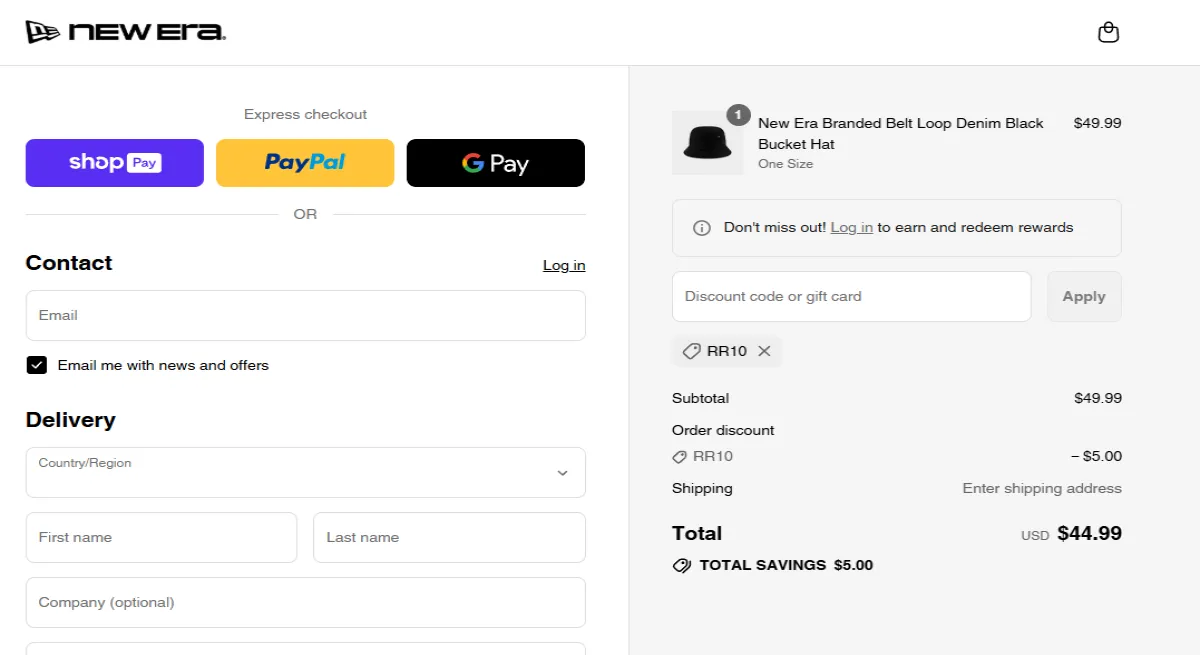1200x655 pixels.
Task: Open the shopping bag cart icon
Action: point(1108,32)
